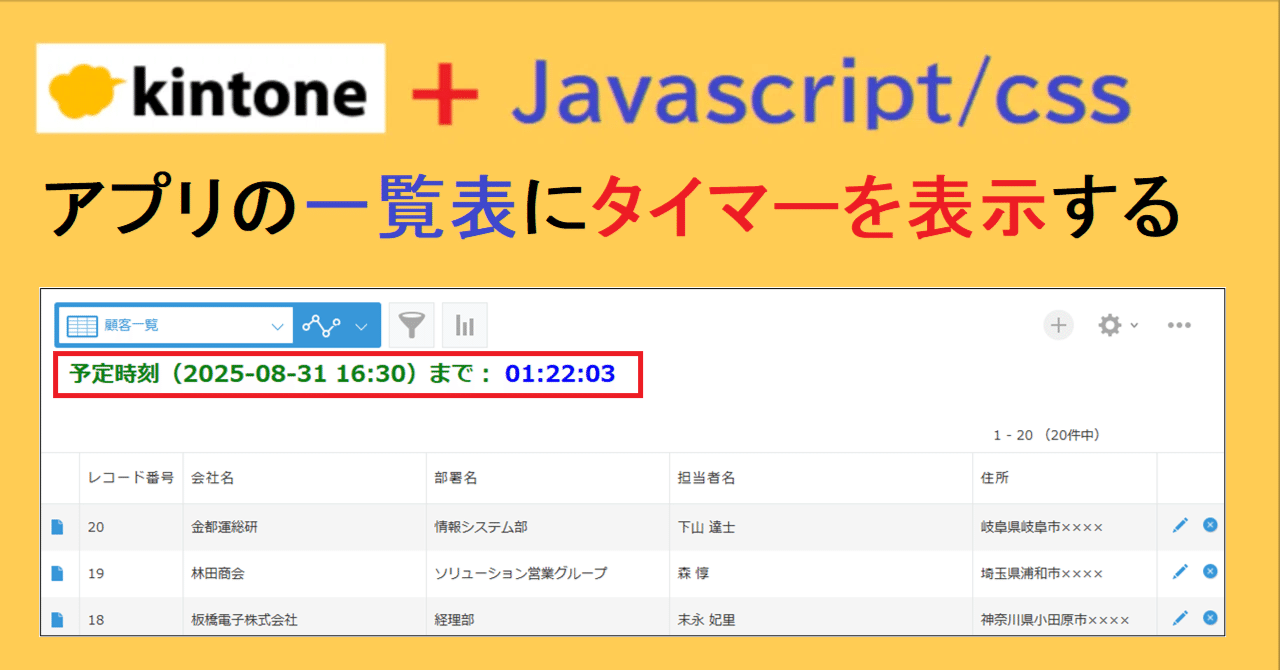Edit the 林田商会 record with pencil
The height and width of the screenshot is (670, 1280).
tap(1180, 571)
